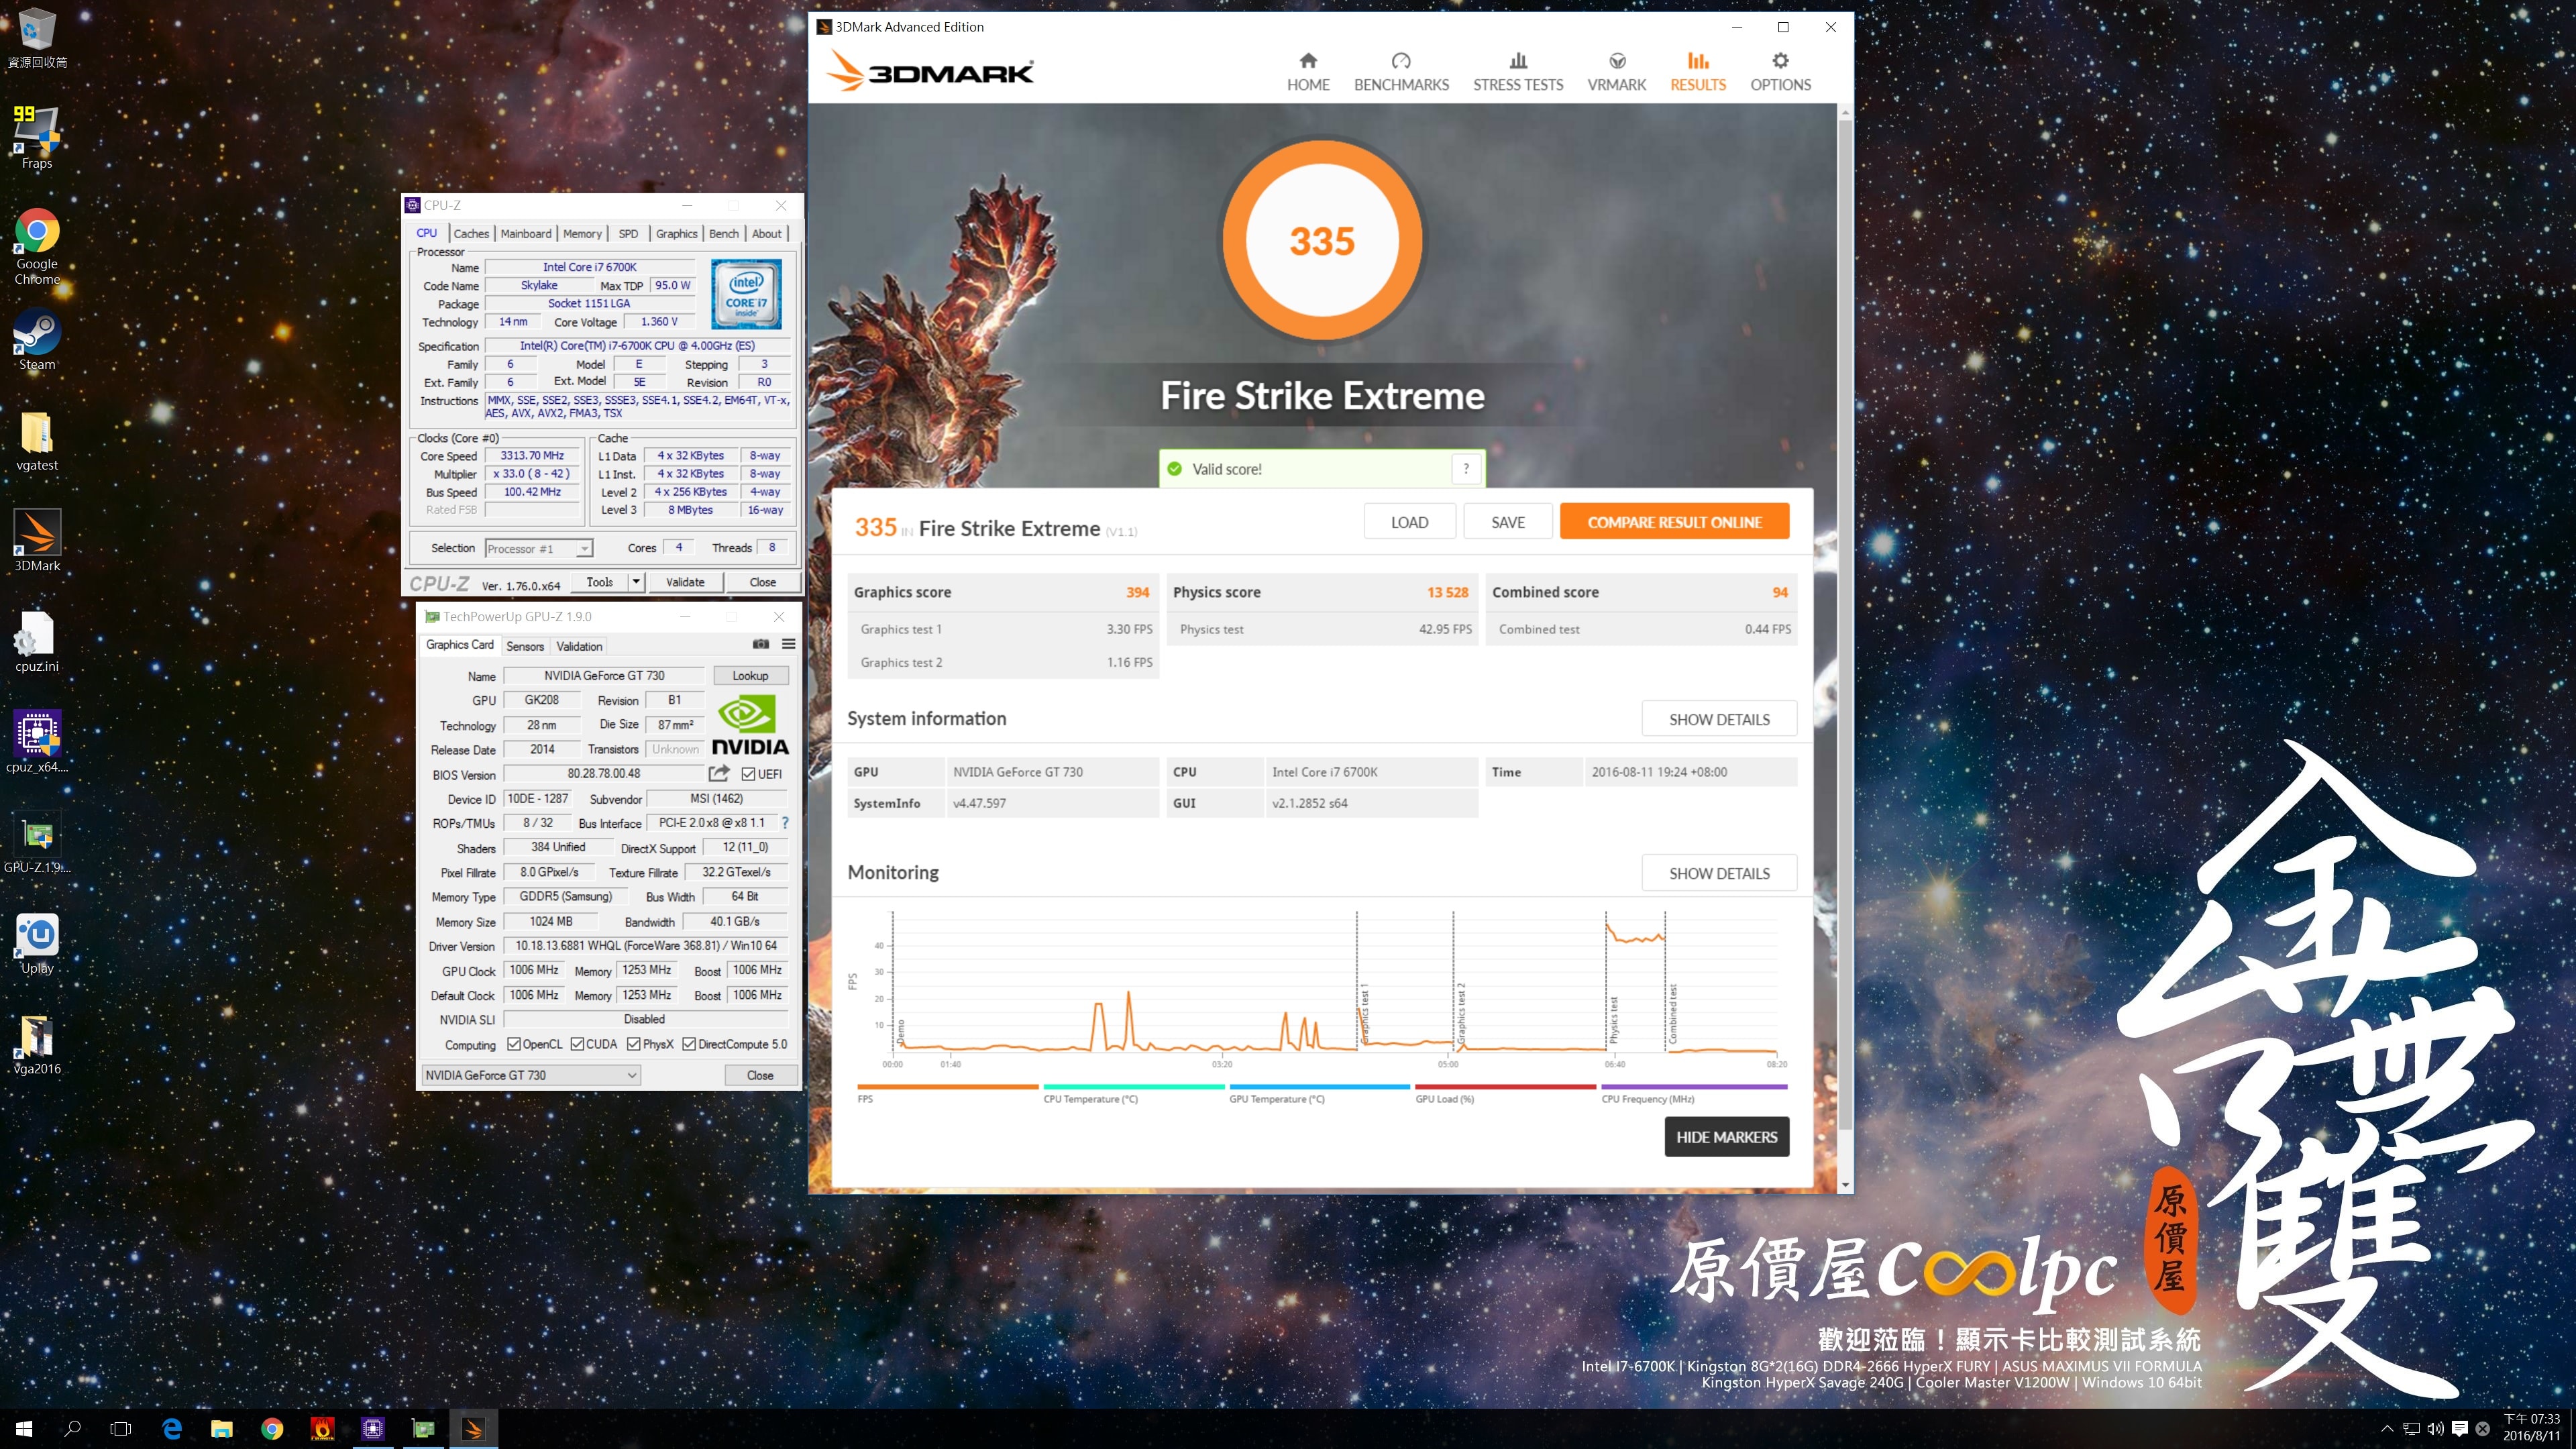
Task: Switch to the Memory tab in CPU-Z
Action: (582, 233)
